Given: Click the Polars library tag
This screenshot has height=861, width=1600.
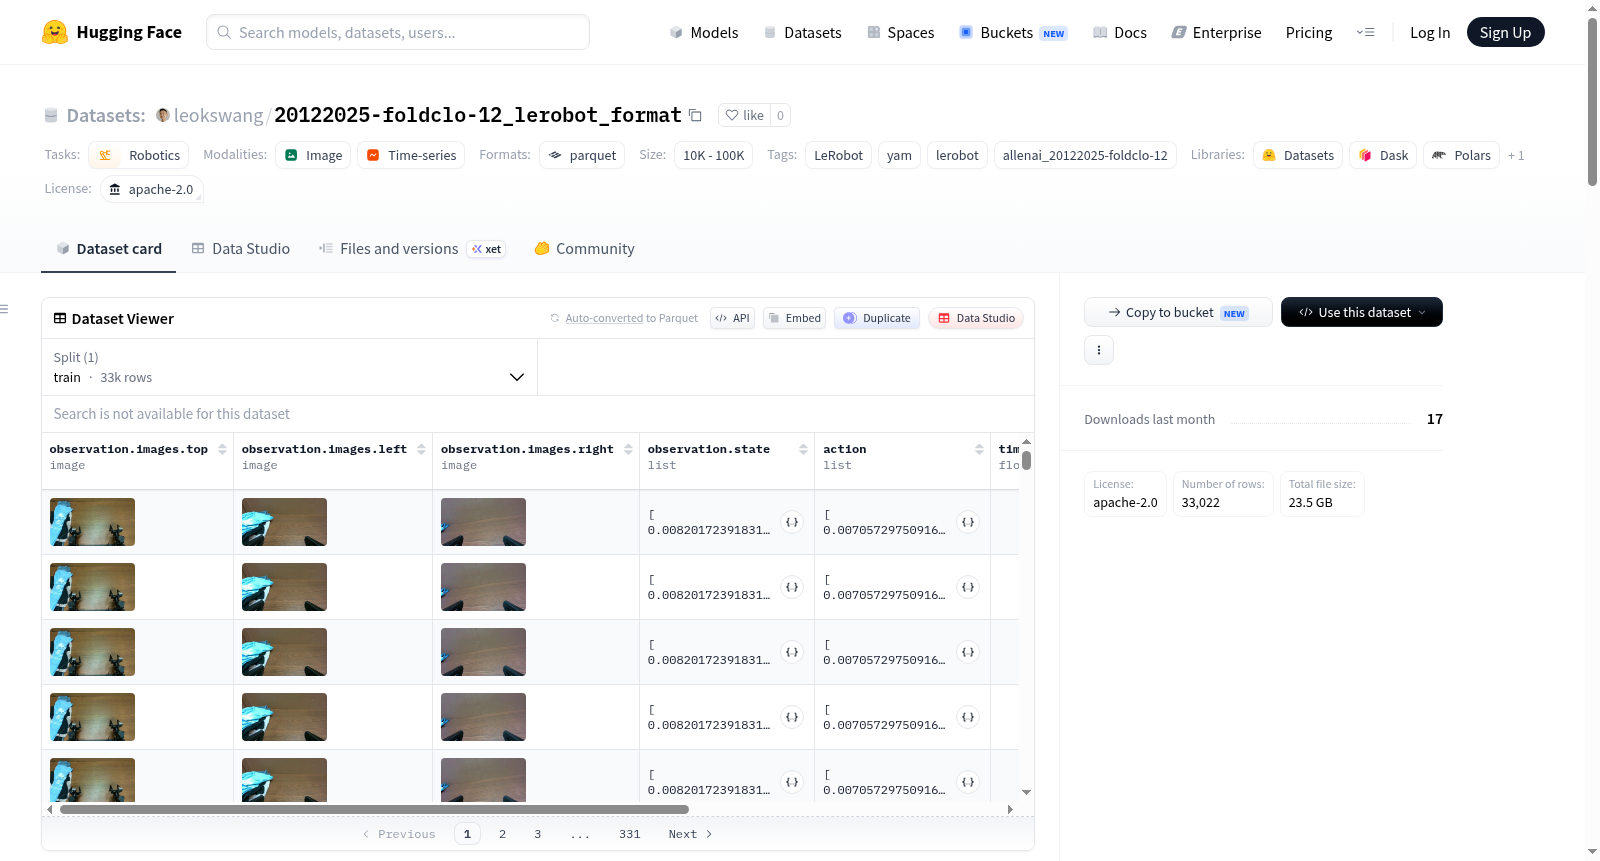Looking at the screenshot, I should point(1461,155).
